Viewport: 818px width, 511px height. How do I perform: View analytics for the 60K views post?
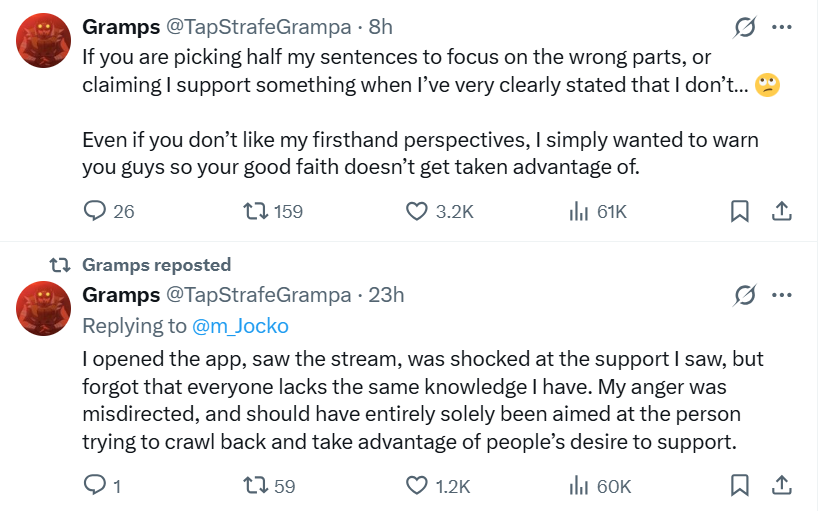577,485
